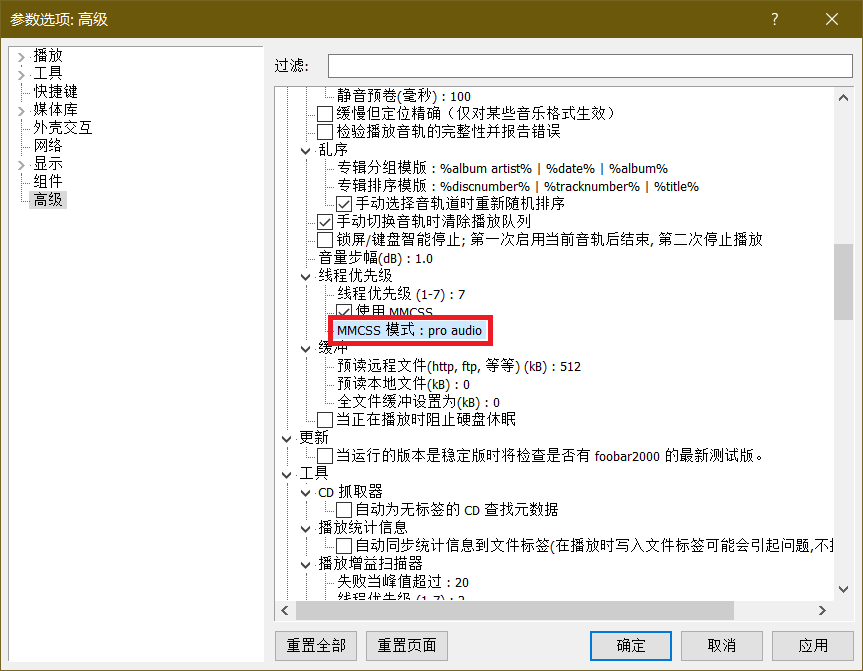Confirm with the 确定 button
The image size is (863, 671).
point(631,645)
